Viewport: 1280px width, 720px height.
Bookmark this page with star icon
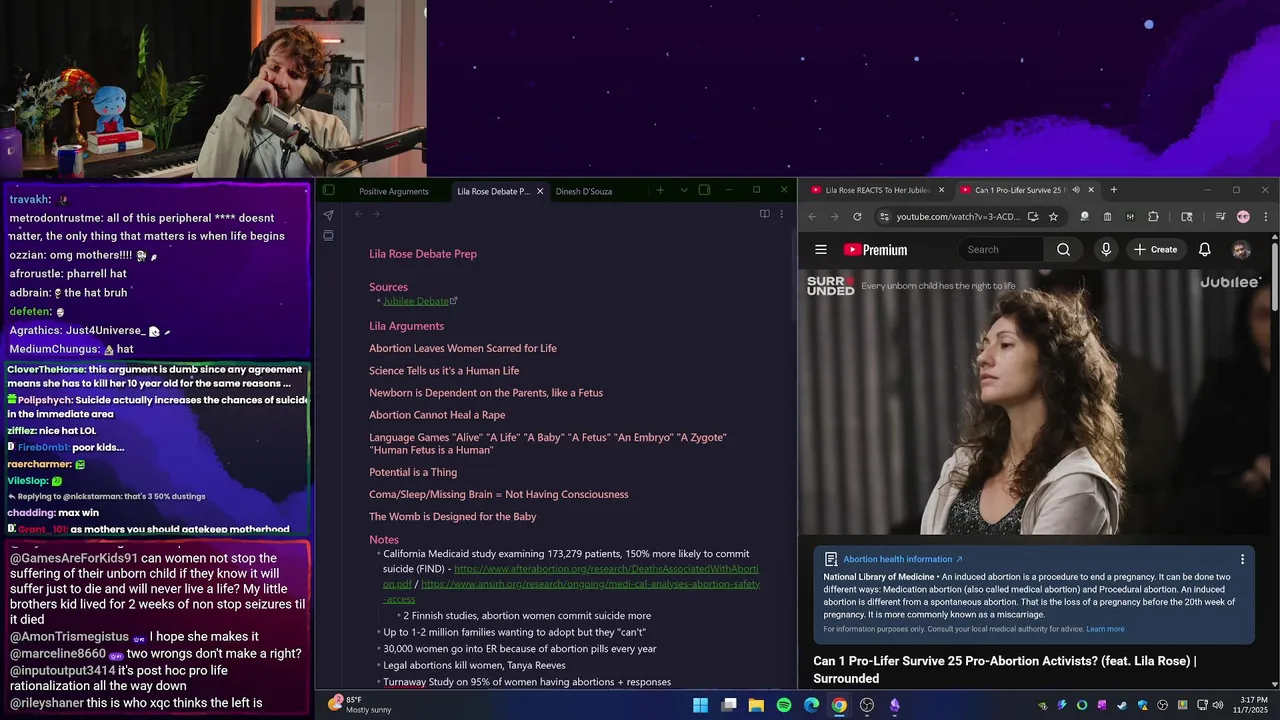pos(1053,216)
